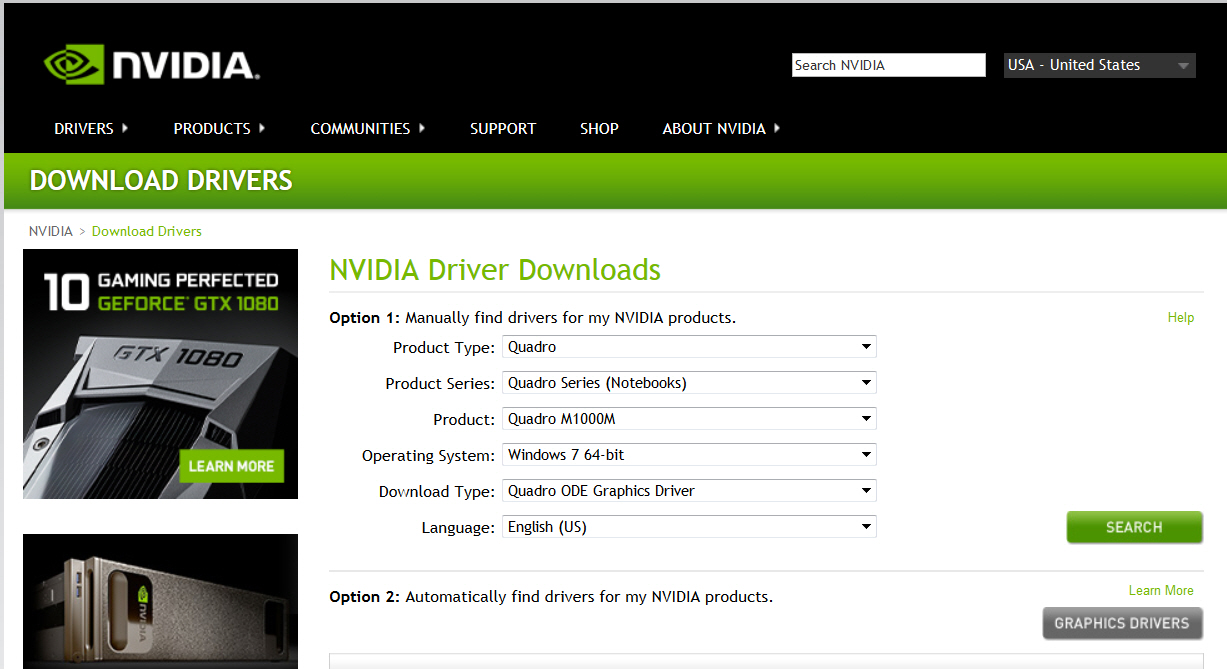The image size is (1227, 669).
Task: Open the USA - United States region dropdown
Action: 1100,65
